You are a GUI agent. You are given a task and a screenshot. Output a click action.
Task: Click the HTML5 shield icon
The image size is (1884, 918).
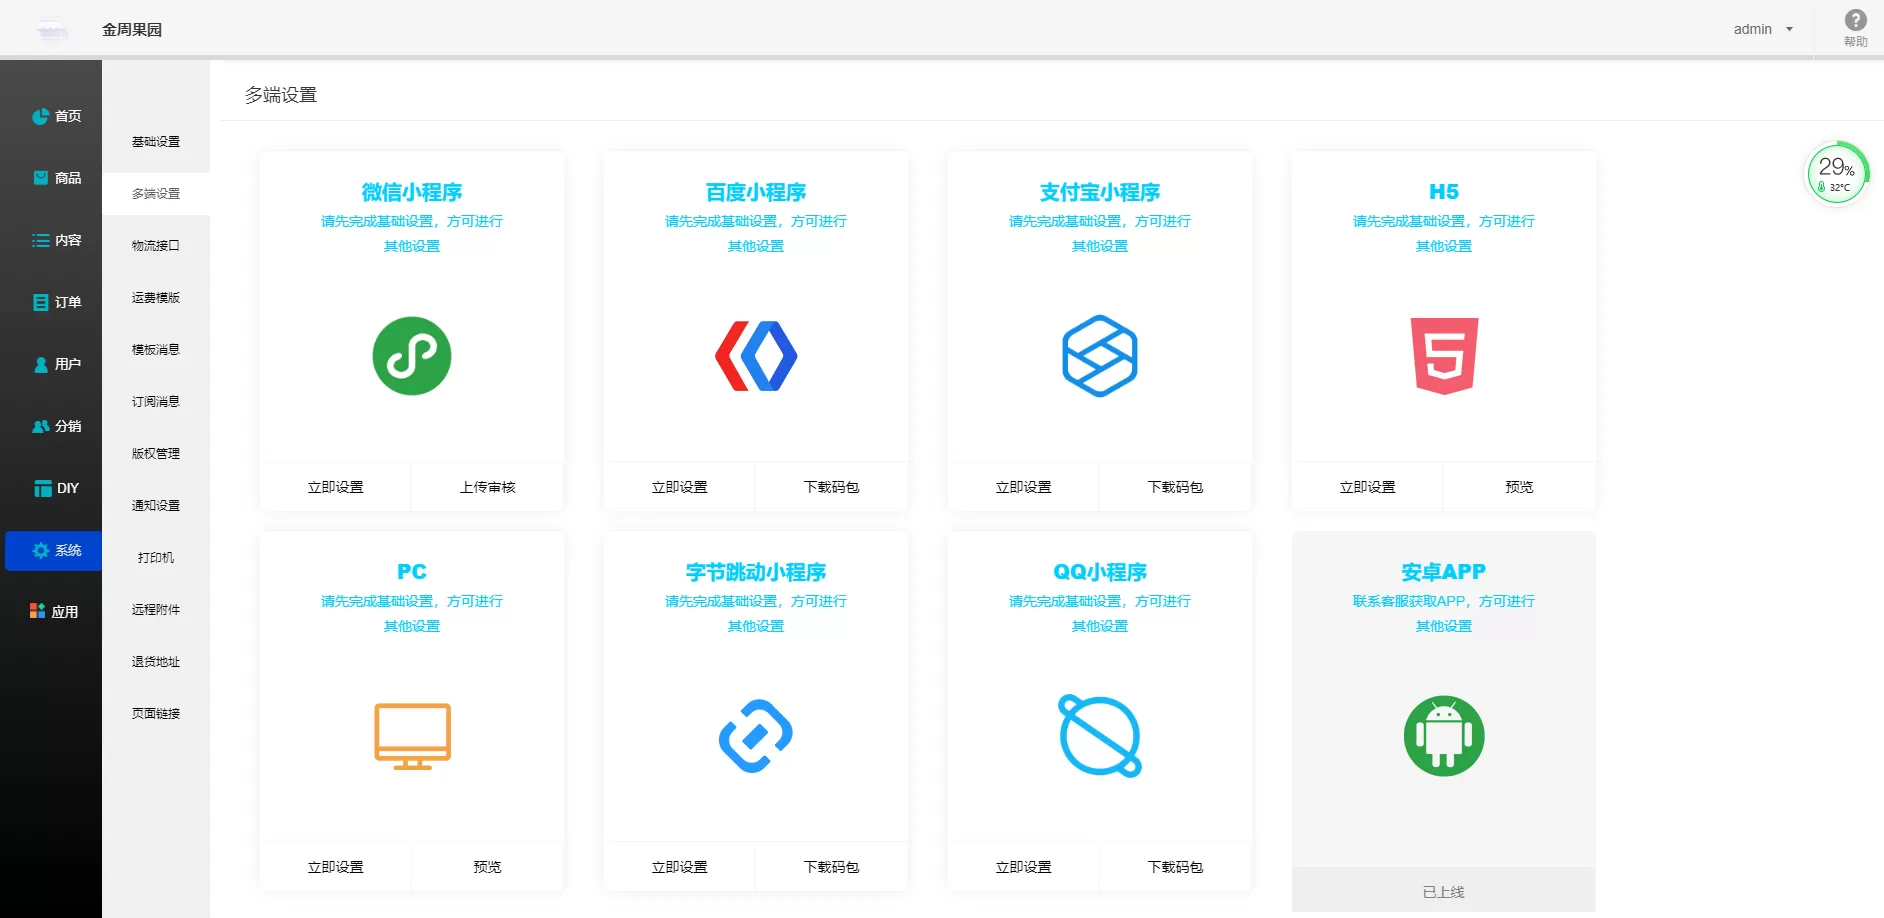[x=1443, y=356]
